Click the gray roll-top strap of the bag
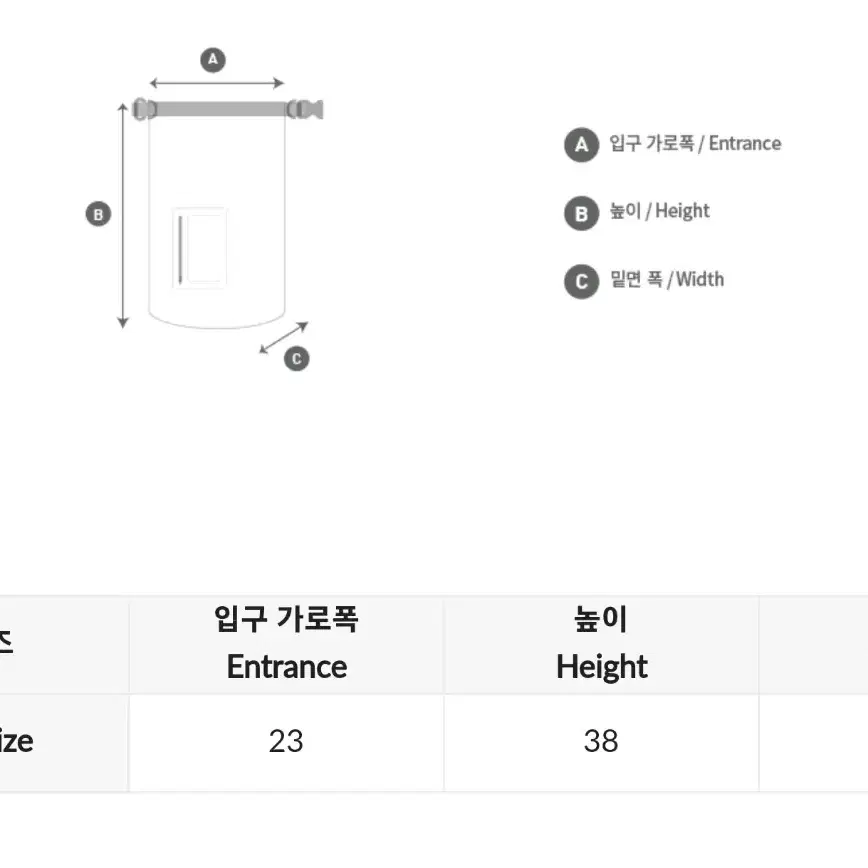The height and width of the screenshot is (868, 868). pos(221,109)
